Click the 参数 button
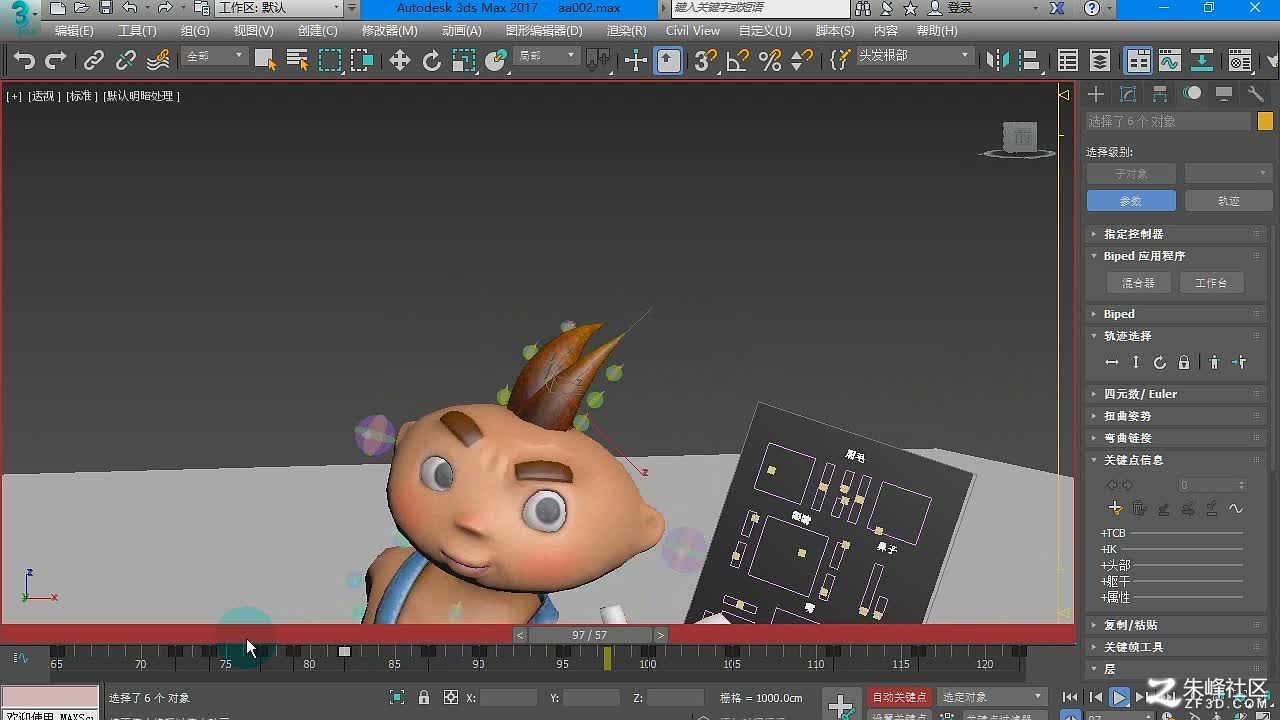 (x=1131, y=201)
